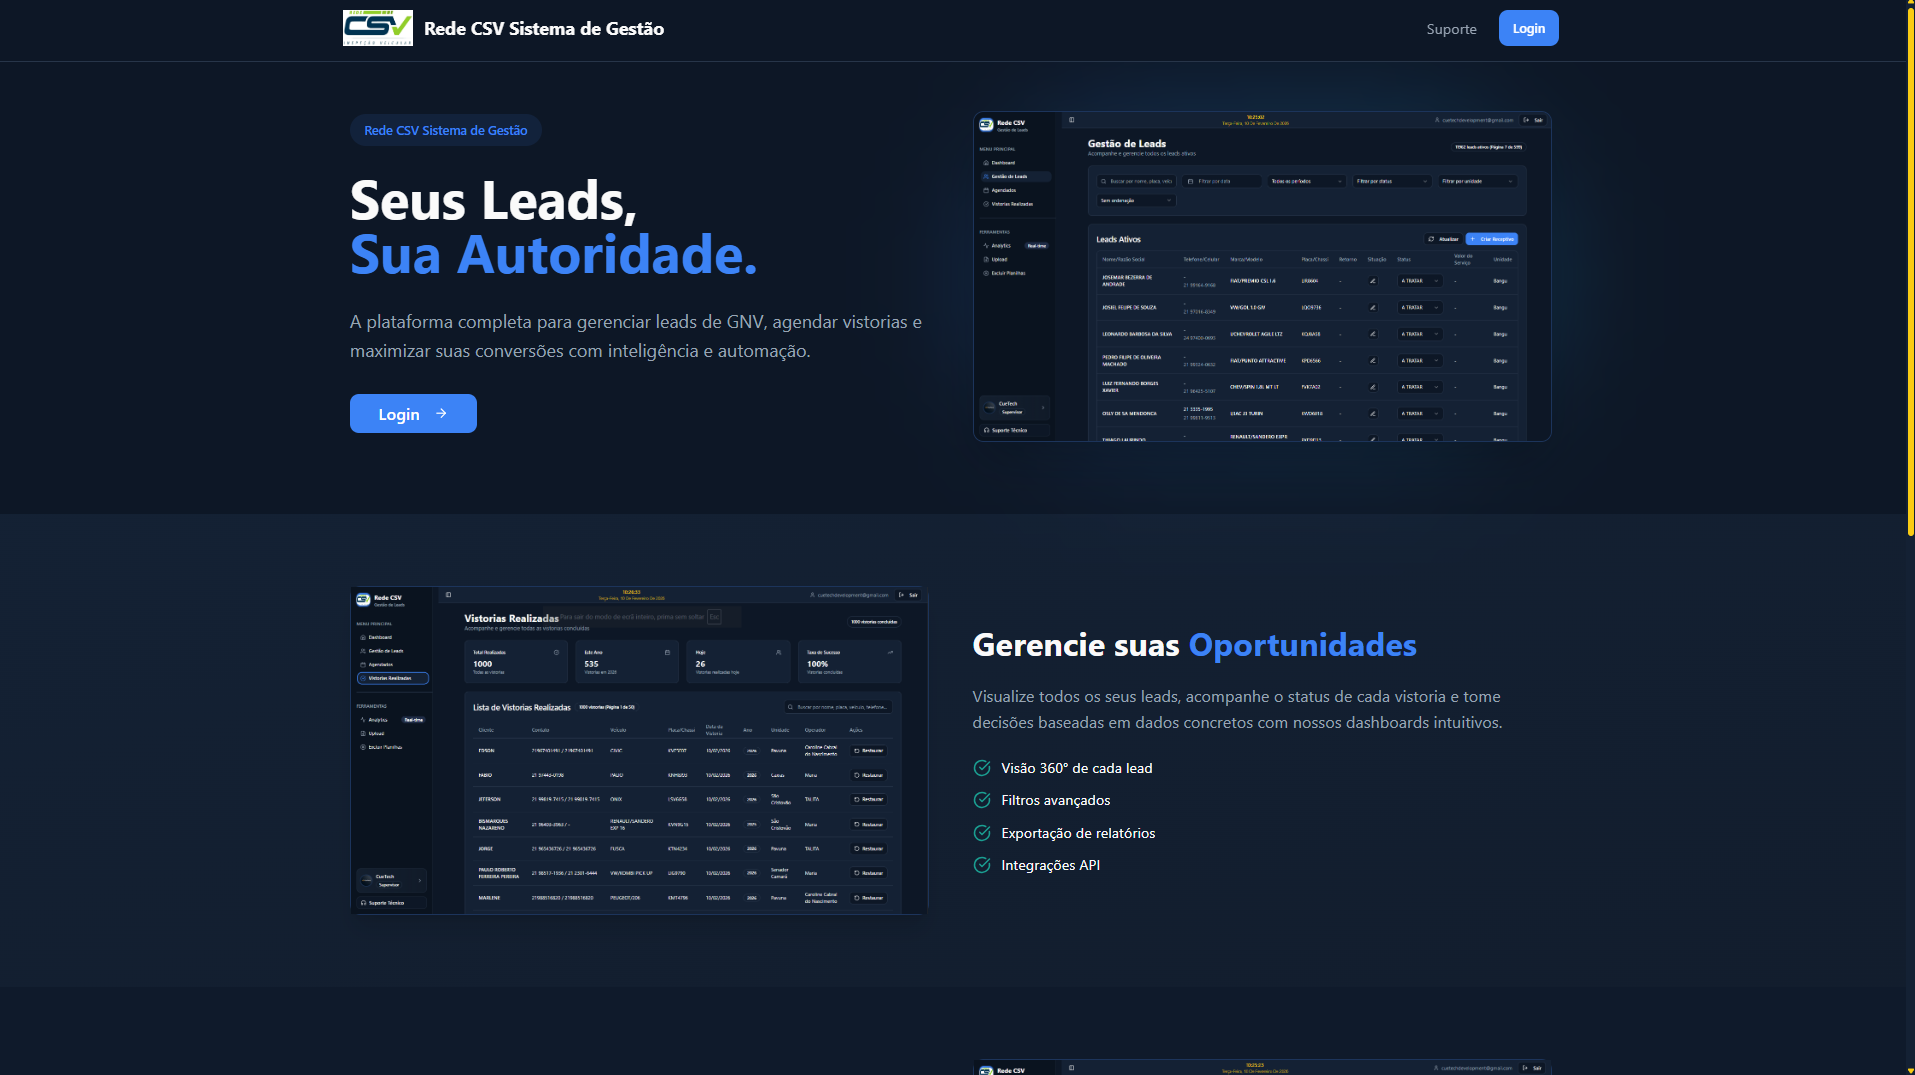The height and width of the screenshot is (1075, 1915).
Task: Open the Filtrar por status dropdown in leads preview
Action: pyautogui.click(x=1392, y=181)
